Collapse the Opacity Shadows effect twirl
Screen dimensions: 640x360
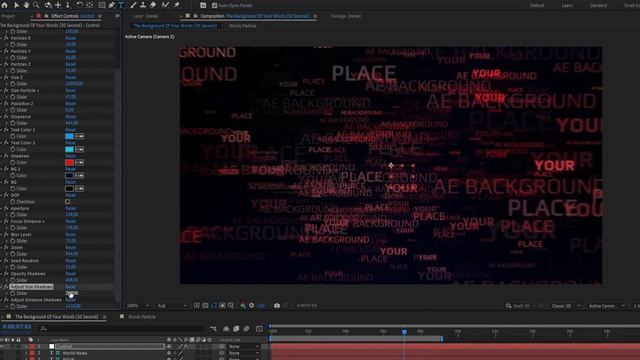[x=2, y=273]
